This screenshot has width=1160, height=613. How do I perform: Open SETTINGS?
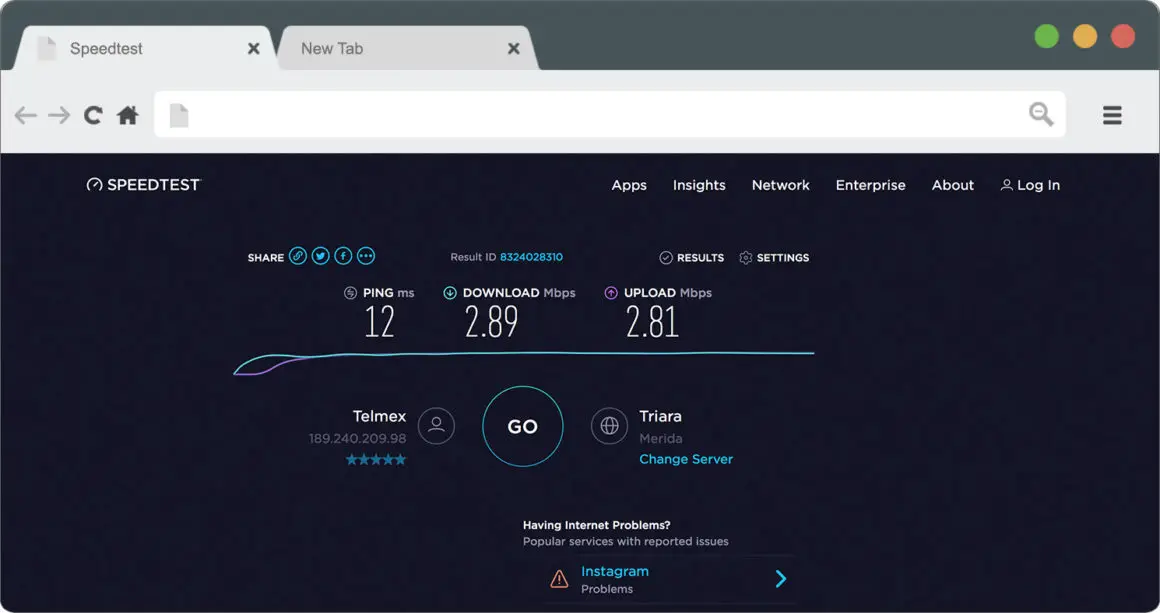pyautogui.click(x=774, y=257)
